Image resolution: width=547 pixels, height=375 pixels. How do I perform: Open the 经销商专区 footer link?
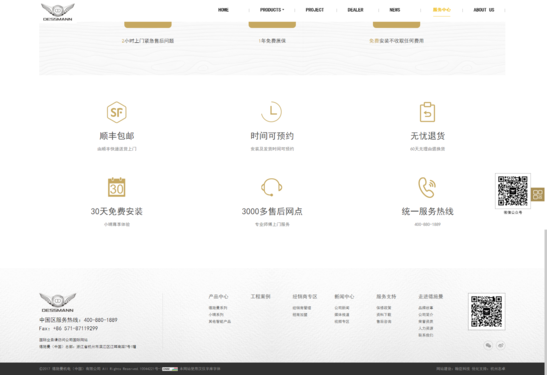point(305,297)
